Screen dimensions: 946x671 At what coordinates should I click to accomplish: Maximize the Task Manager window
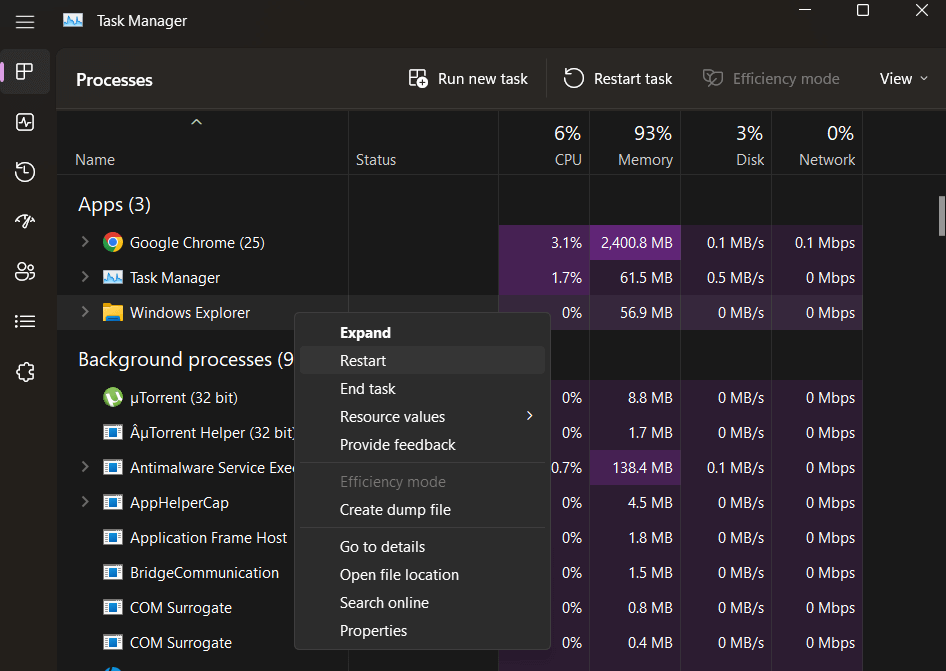pyautogui.click(x=863, y=10)
